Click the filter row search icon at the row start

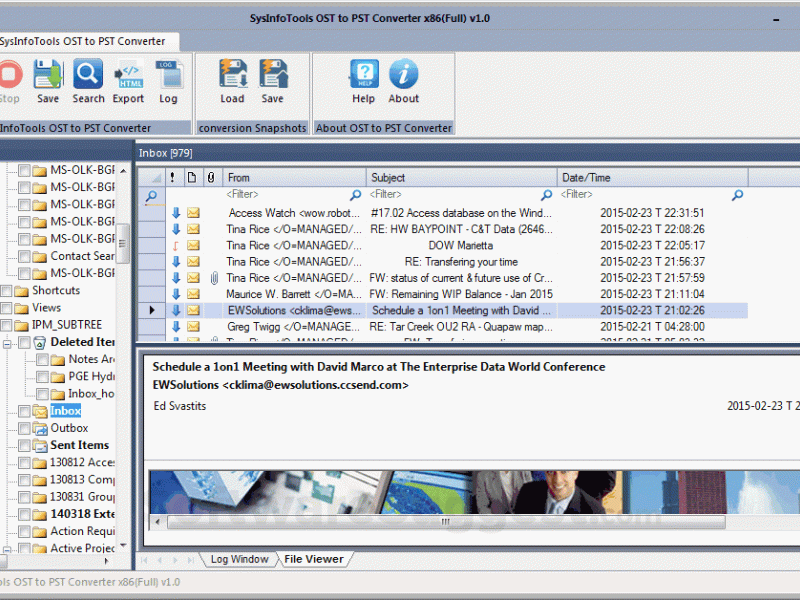151,196
